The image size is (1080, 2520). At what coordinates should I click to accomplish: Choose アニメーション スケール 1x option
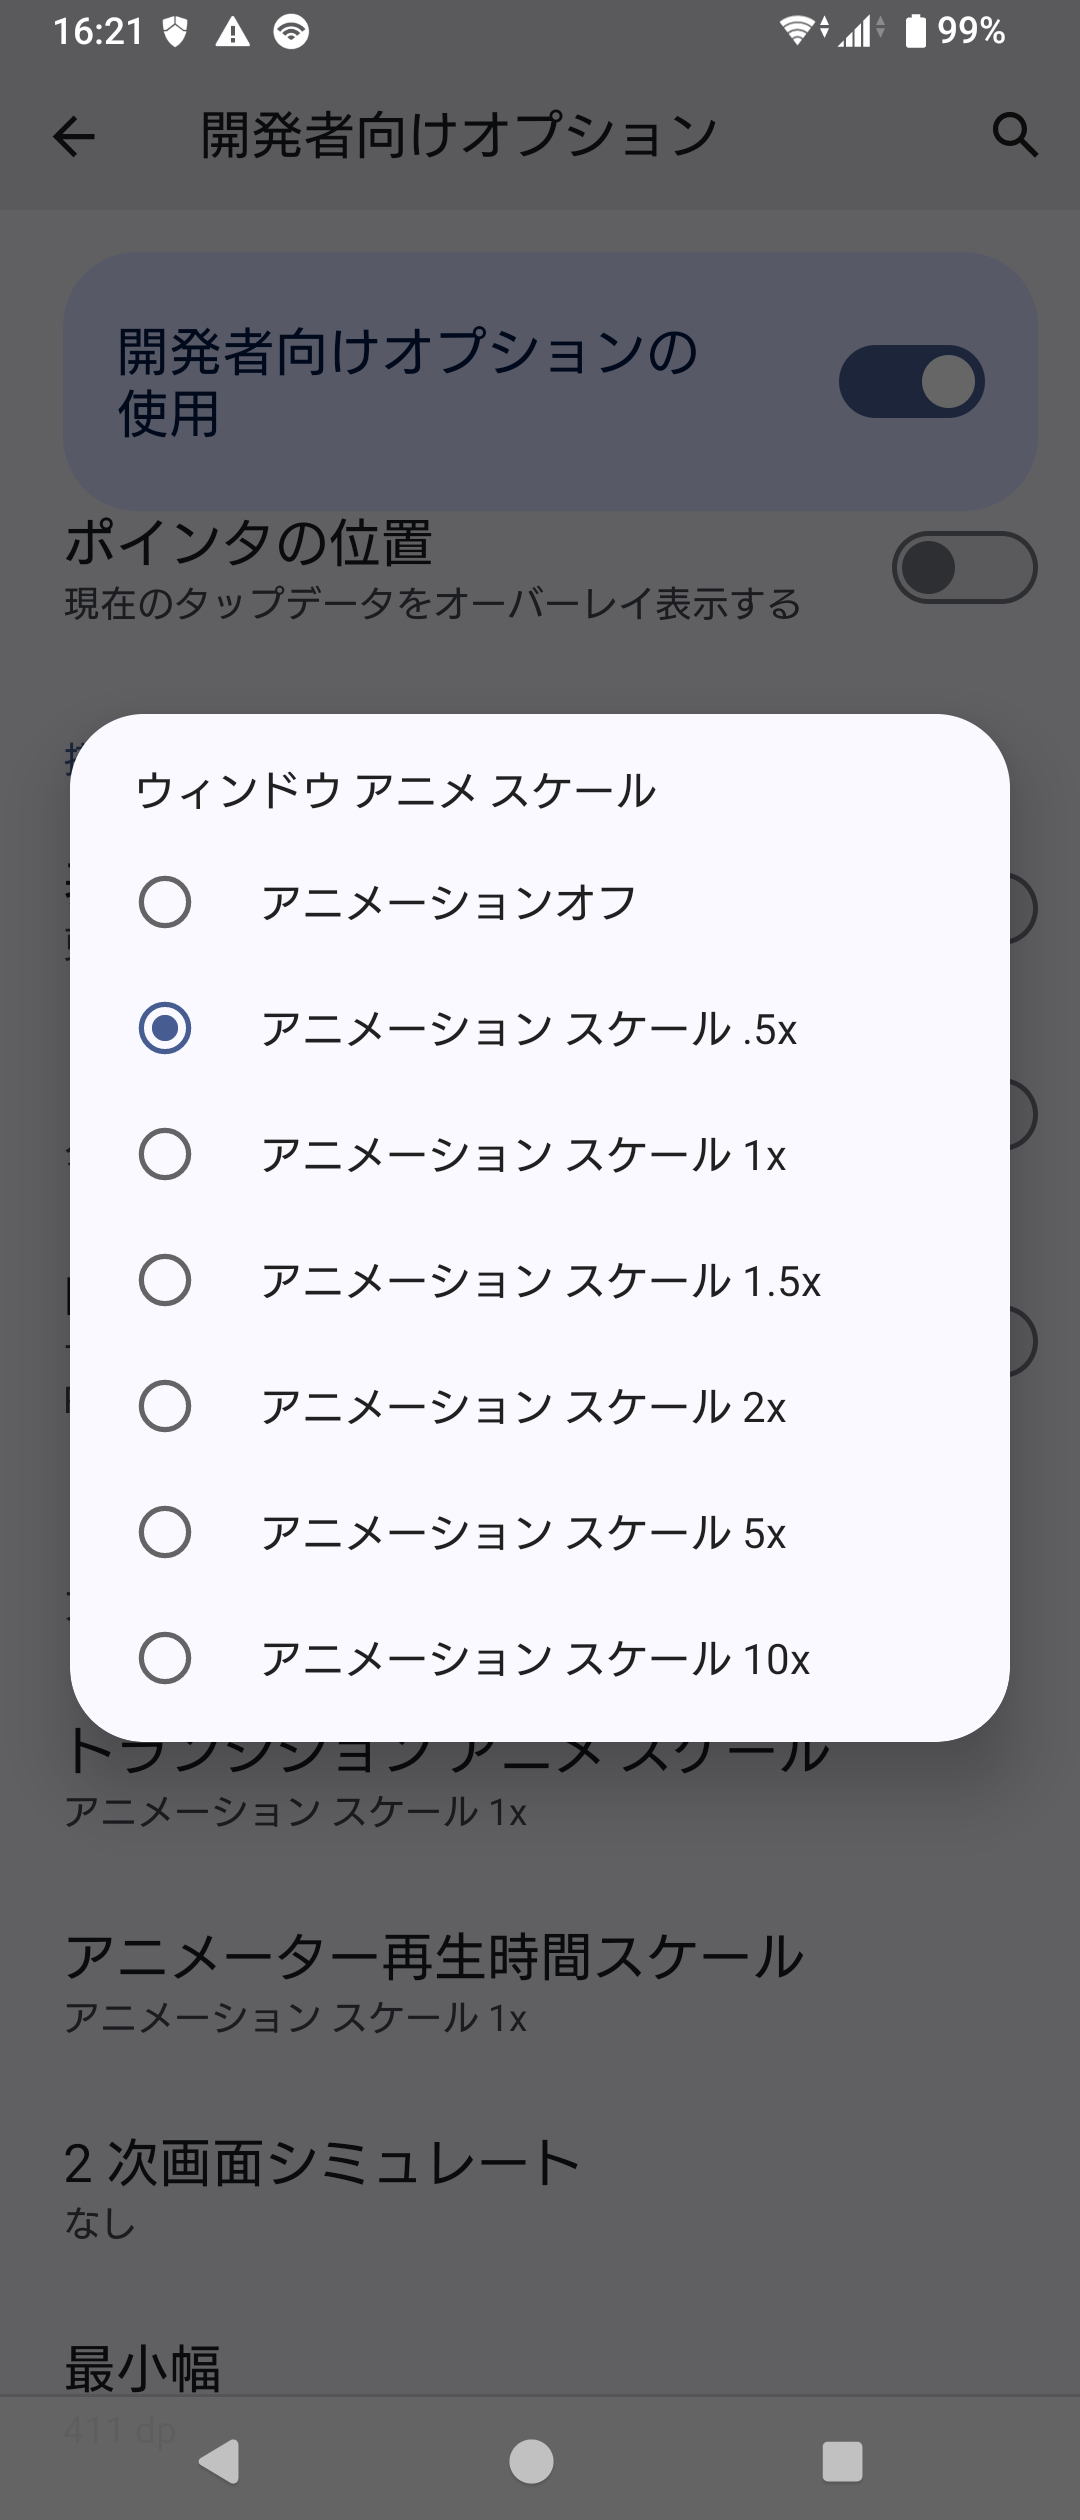(x=165, y=1154)
